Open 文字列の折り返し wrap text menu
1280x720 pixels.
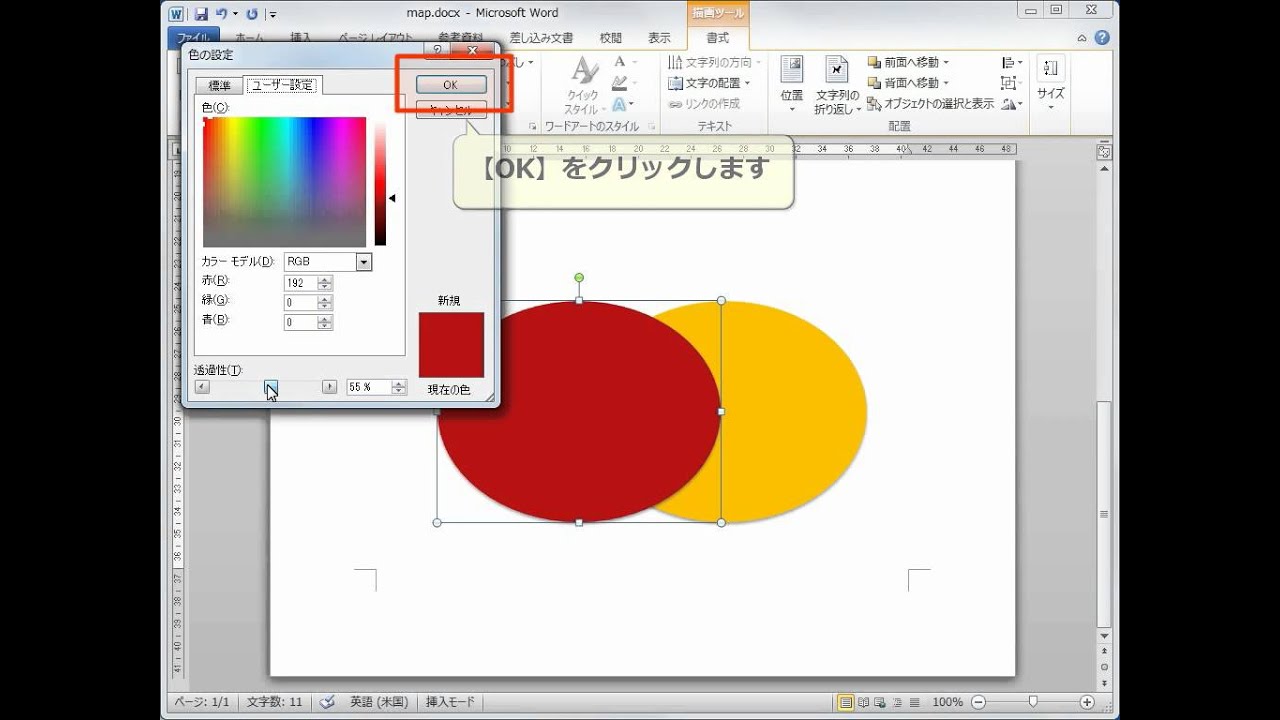(837, 85)
